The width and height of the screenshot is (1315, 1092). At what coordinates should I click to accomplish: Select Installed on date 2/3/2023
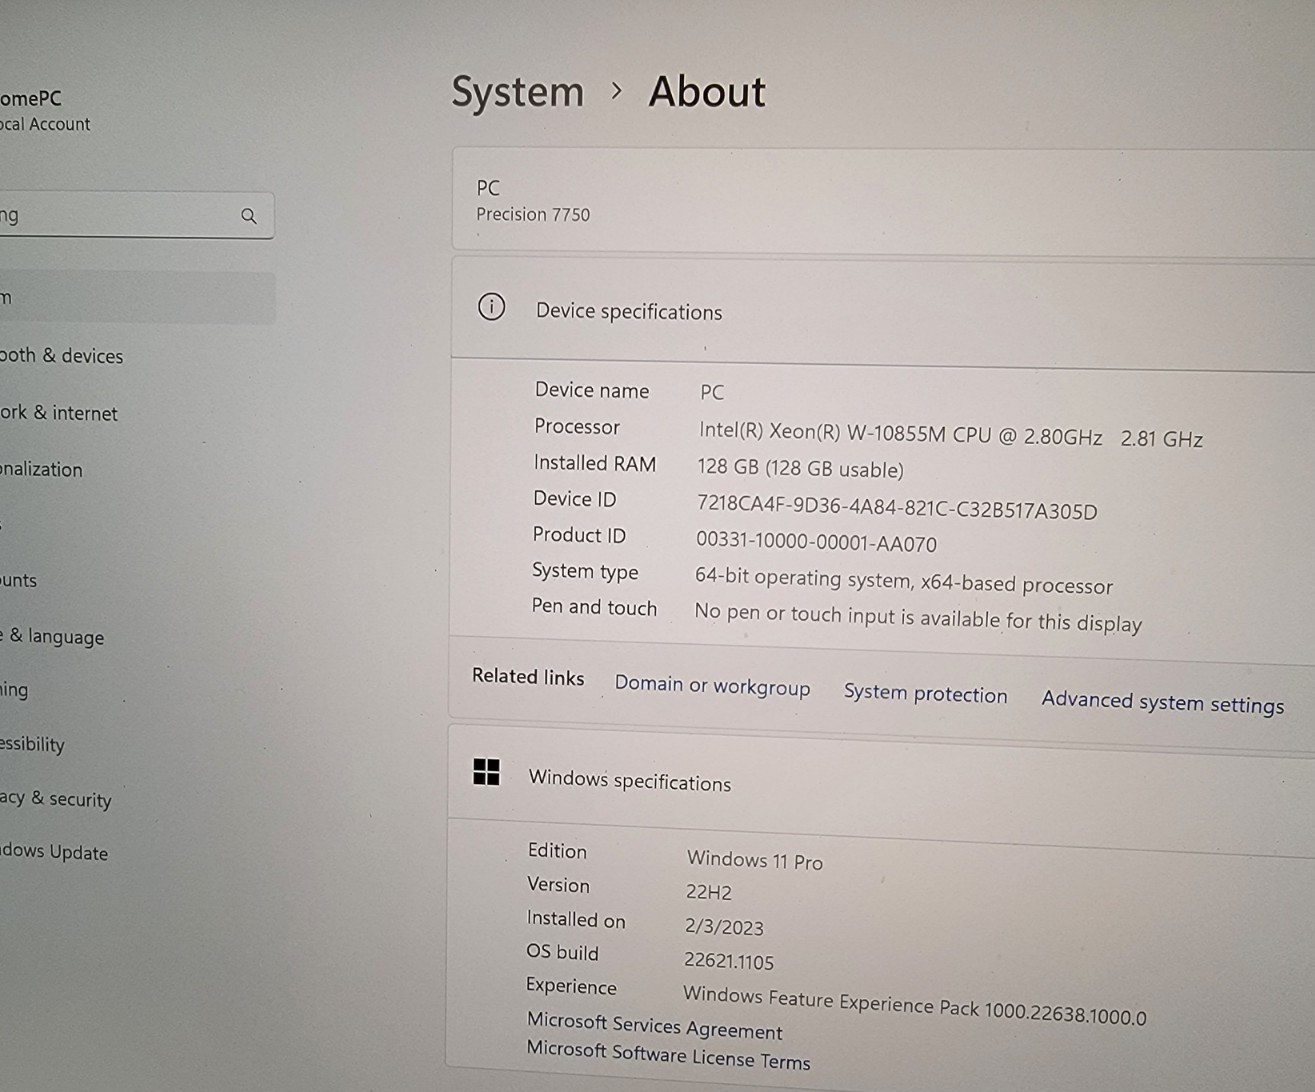click(x=724, y=927)
